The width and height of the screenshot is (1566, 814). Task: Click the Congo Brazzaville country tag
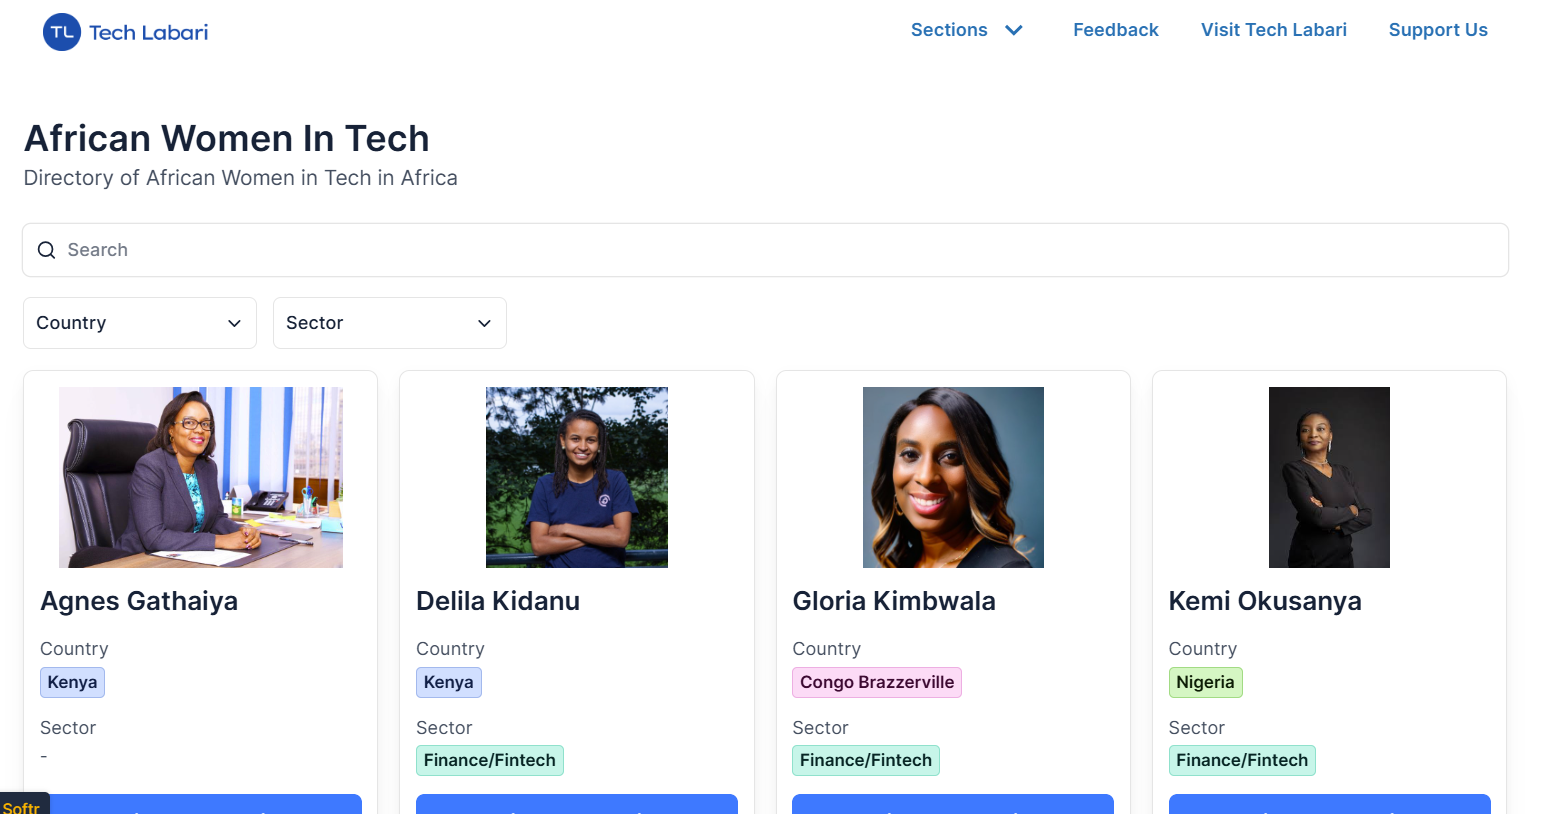click(x=876, y=682)
